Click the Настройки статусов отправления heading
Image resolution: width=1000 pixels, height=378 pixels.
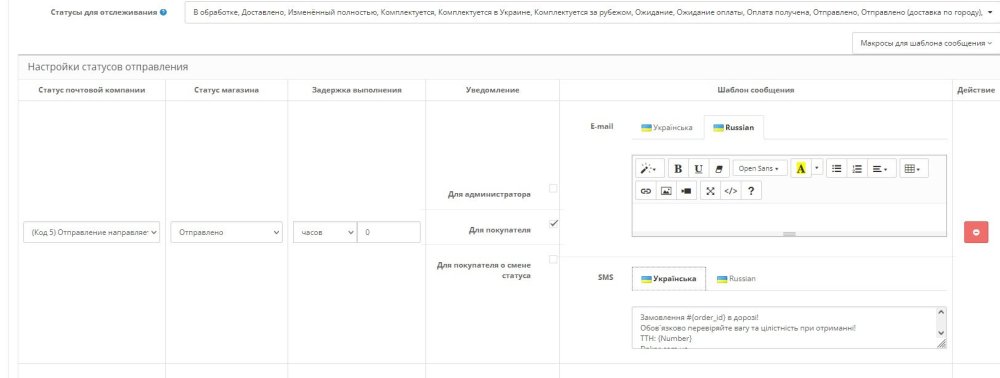pos(108,67)
